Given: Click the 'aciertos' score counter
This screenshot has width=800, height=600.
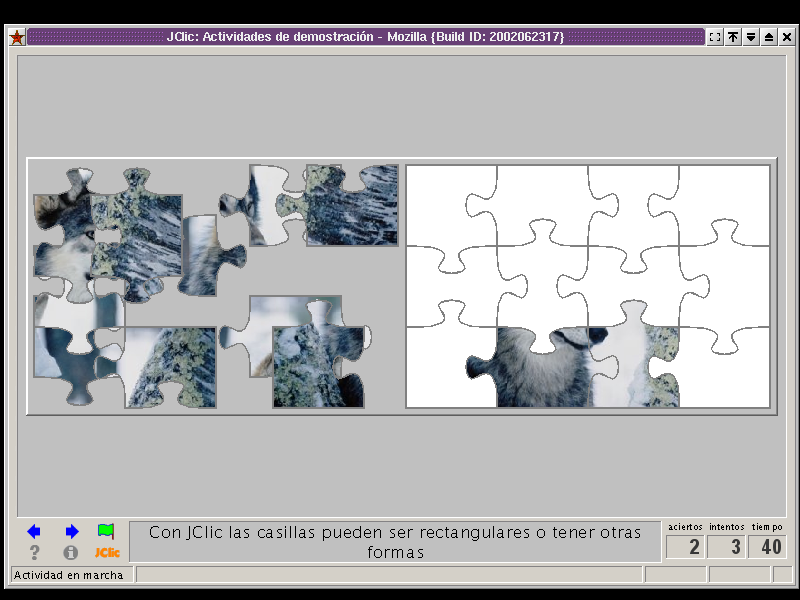Looking at the screenshot, I should tap(685, 547).
